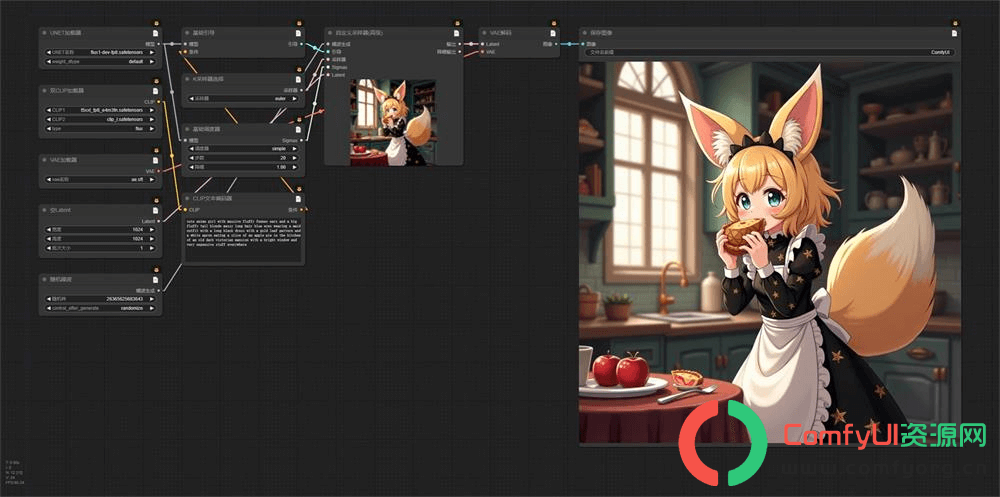Select previous sampler with euler's left arrow
This screenshot has height=497, width=1000.
click(x=191, y=99)
